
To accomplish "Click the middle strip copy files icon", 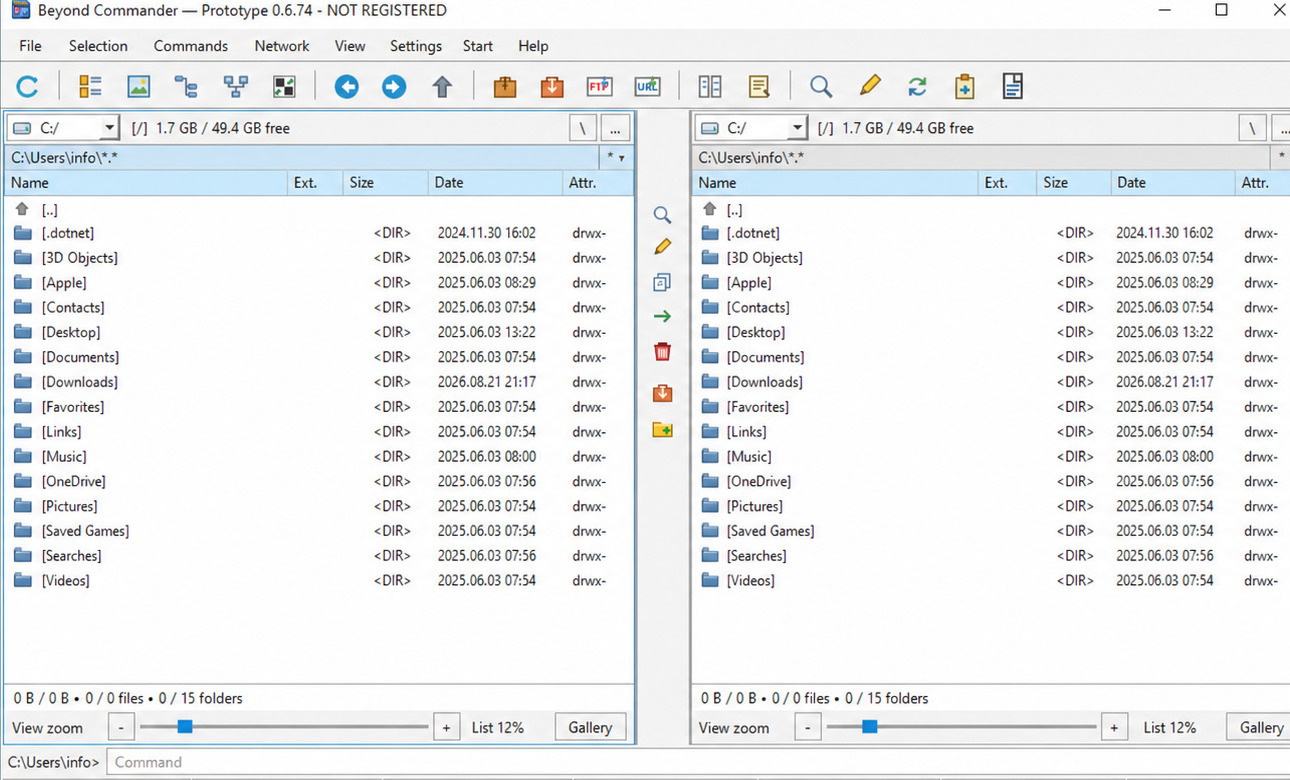I will 662,282.
